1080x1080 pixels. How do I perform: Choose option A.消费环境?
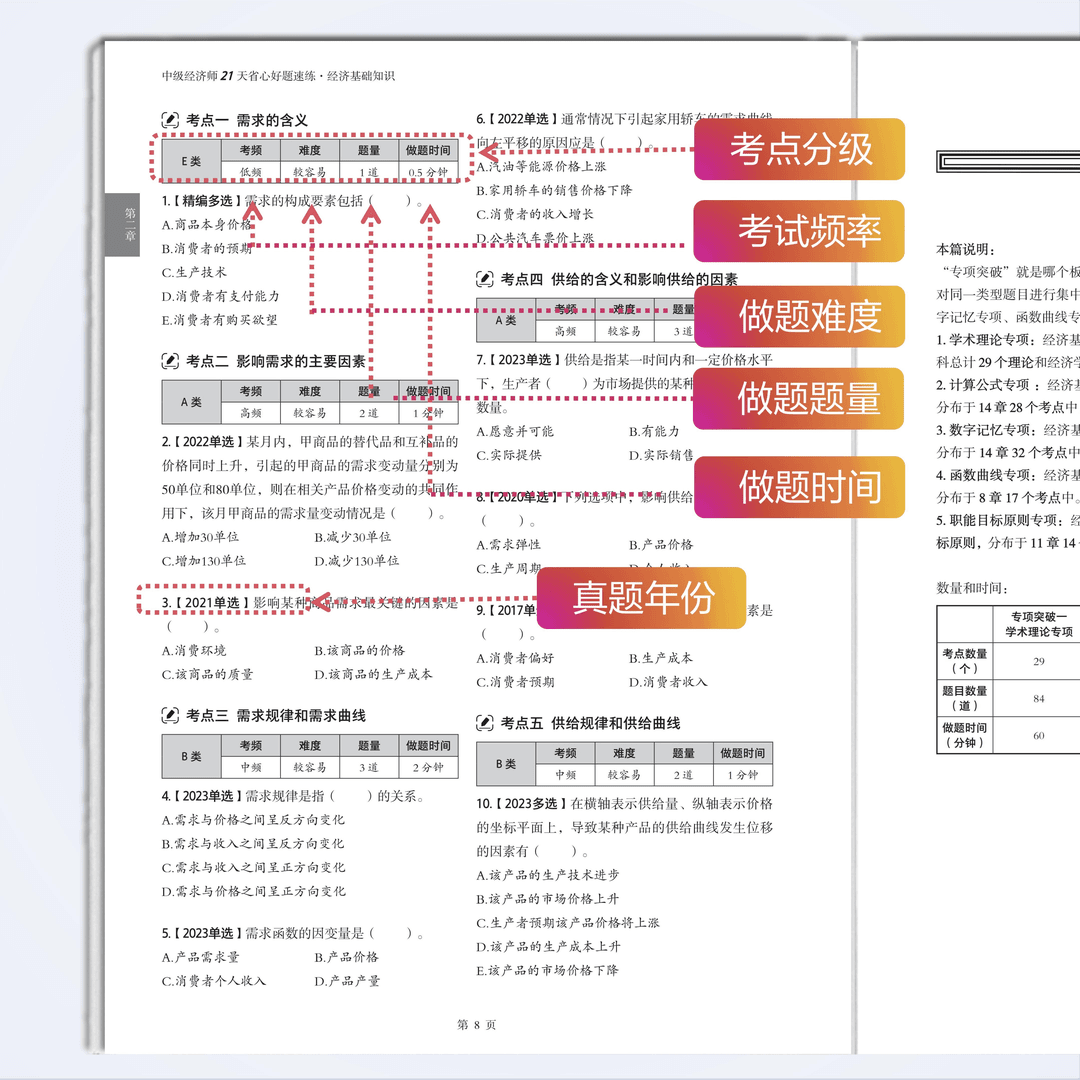[x=194, y=650]
